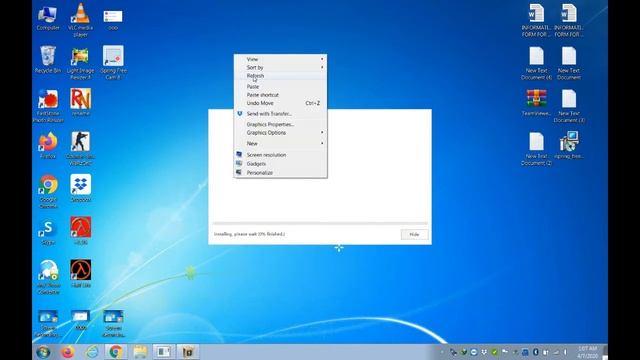The image size is (640, 360).
Task: Click the Hide button in installer
Action: point(414,234)
